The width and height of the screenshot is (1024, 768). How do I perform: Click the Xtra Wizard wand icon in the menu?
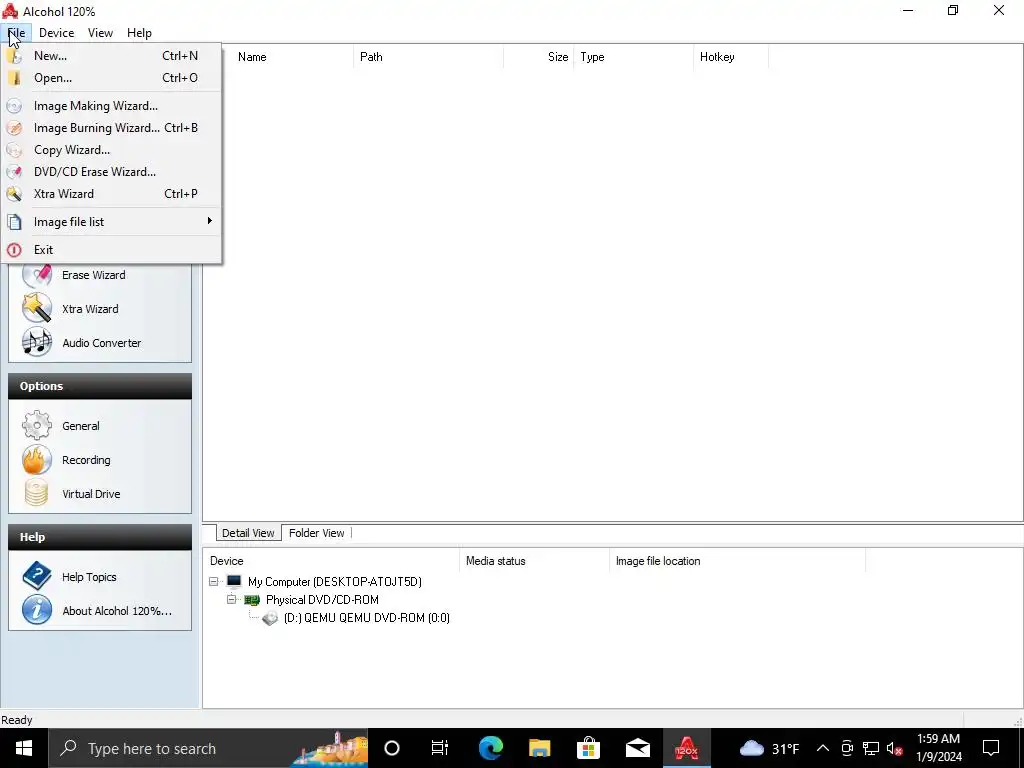point(14,194)
